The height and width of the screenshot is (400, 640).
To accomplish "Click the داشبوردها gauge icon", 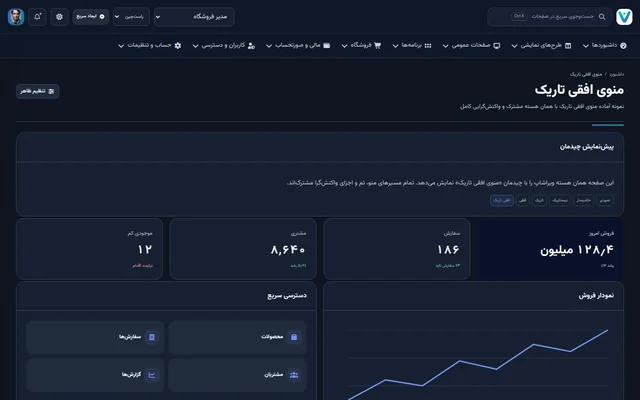I will pos(623,46).
